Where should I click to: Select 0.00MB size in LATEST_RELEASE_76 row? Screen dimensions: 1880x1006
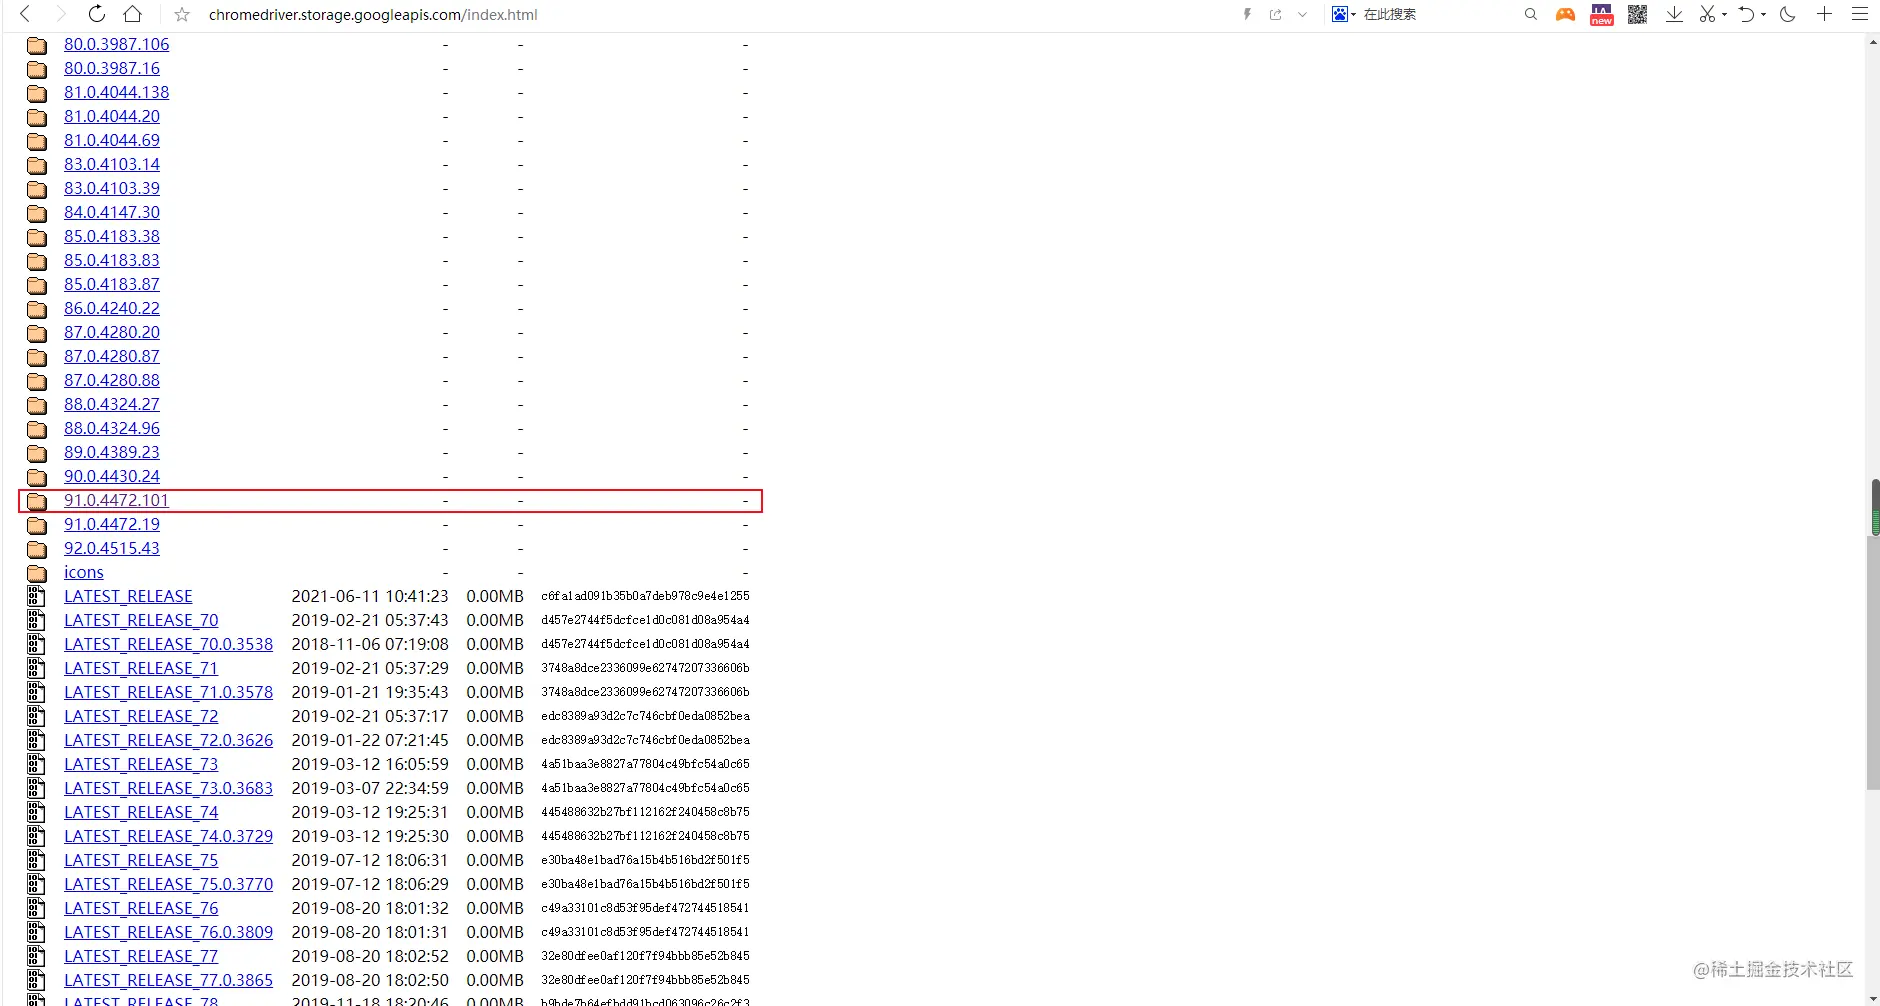[495, 908]
